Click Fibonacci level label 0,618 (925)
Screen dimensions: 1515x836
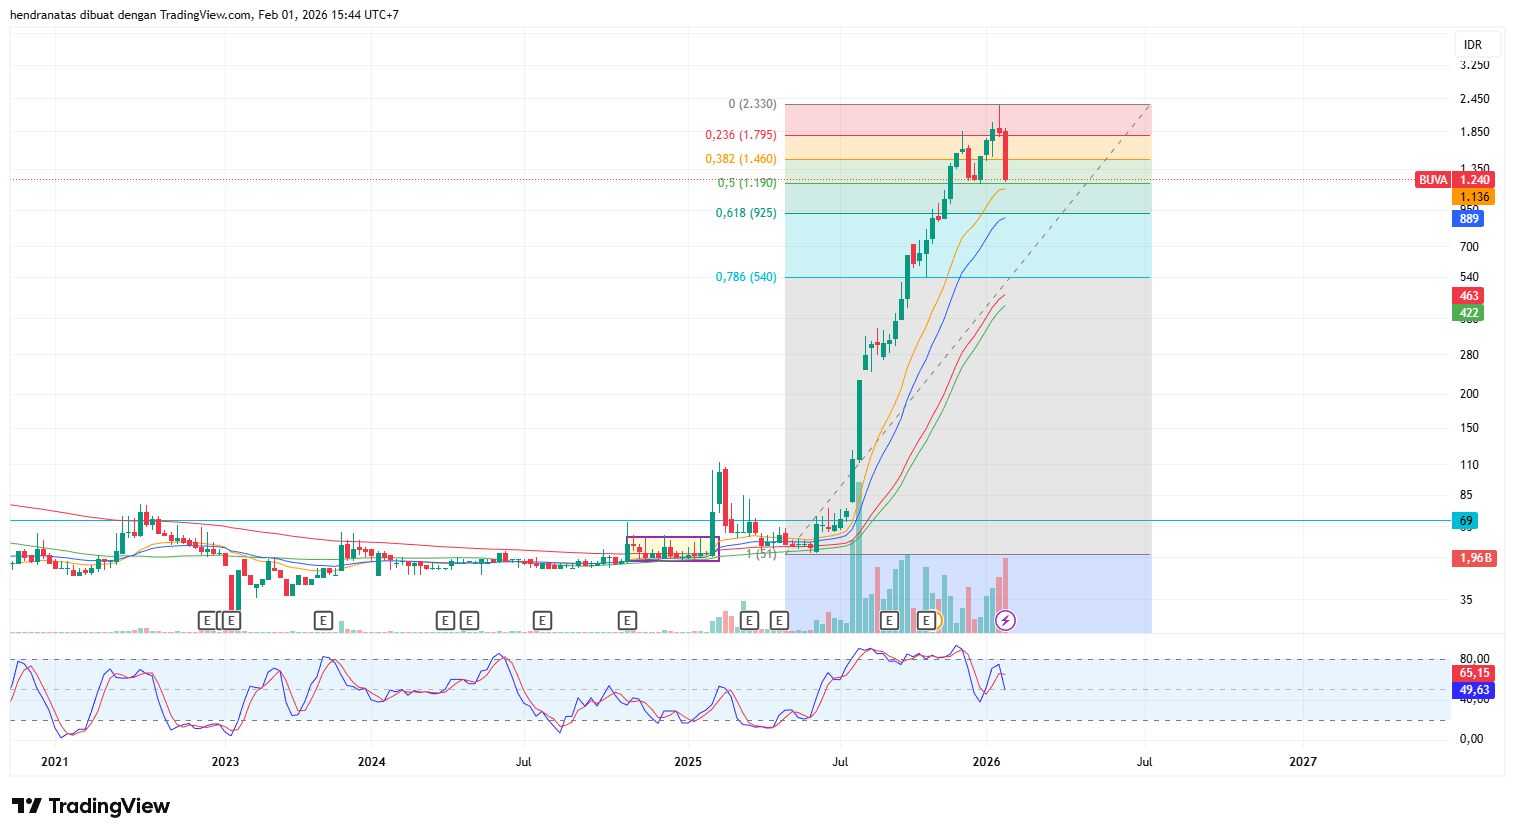pyautogui.click(x=745, y=213)
